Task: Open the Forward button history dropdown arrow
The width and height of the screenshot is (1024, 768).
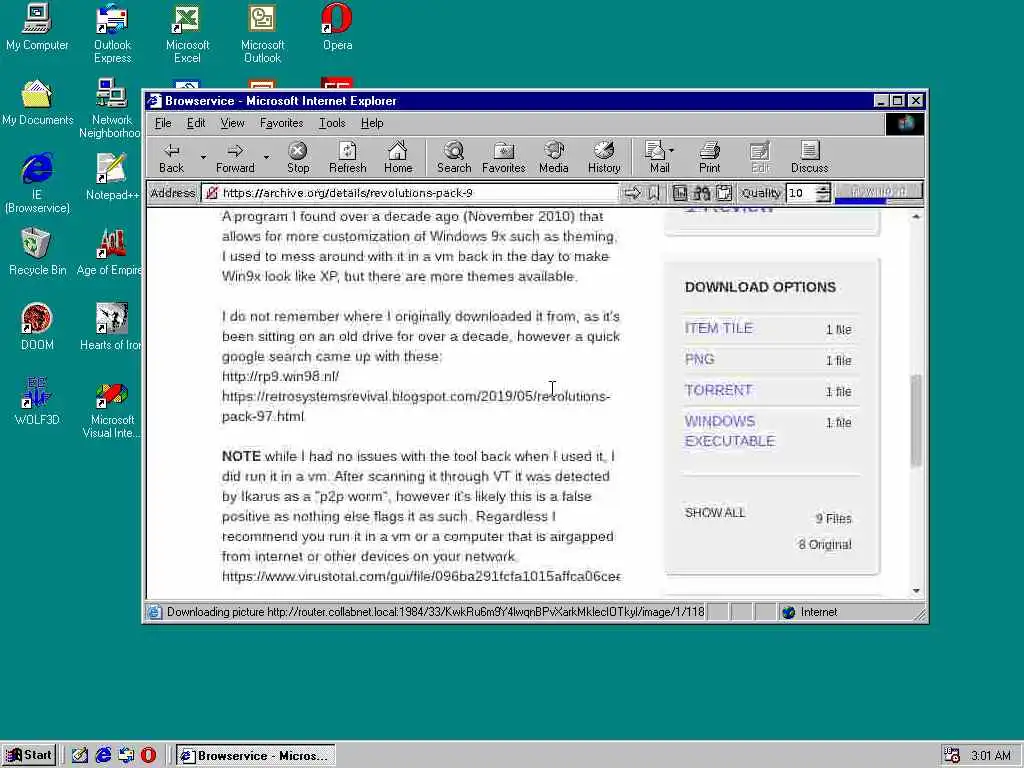Action: point(266,157)
